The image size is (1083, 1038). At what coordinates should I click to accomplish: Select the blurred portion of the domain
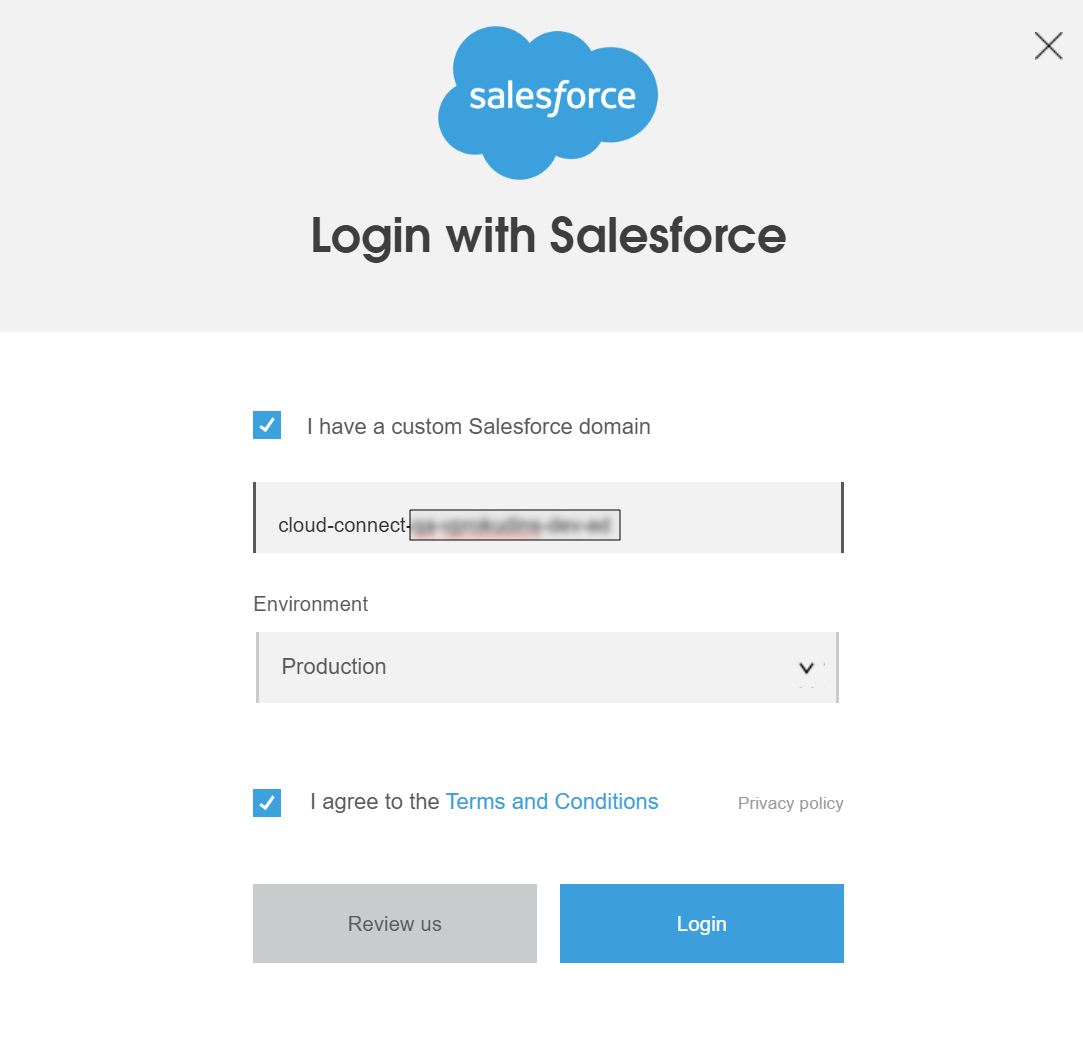(x=515, y=525)
